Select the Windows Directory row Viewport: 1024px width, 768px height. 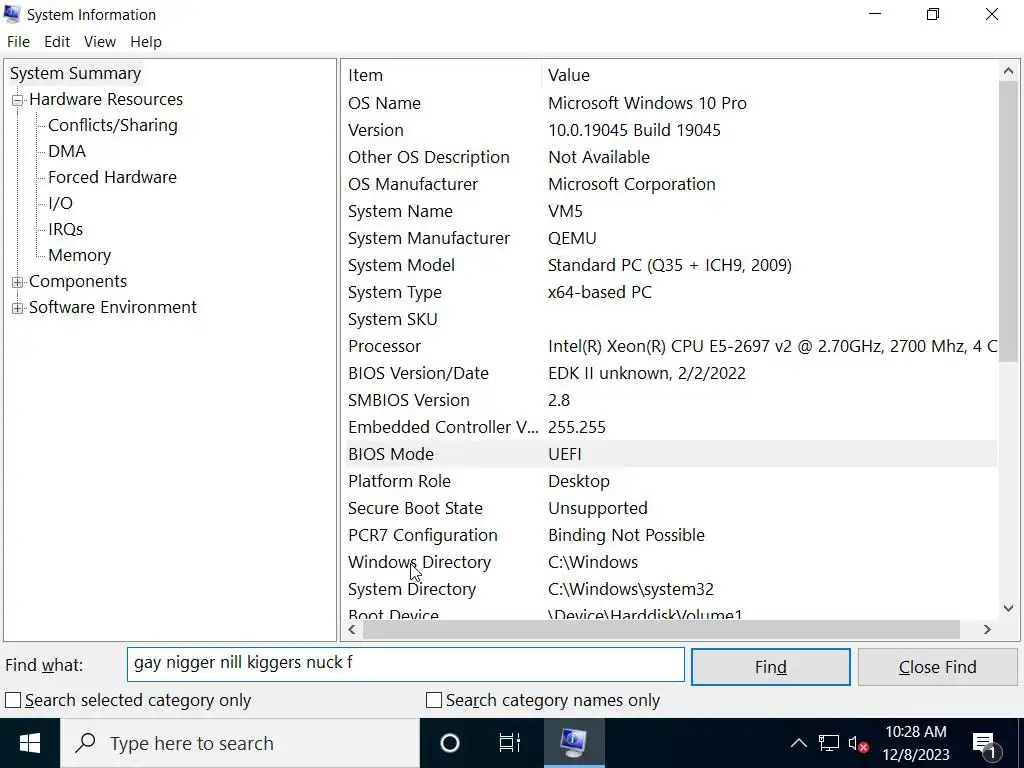click(x=671, y=562)
